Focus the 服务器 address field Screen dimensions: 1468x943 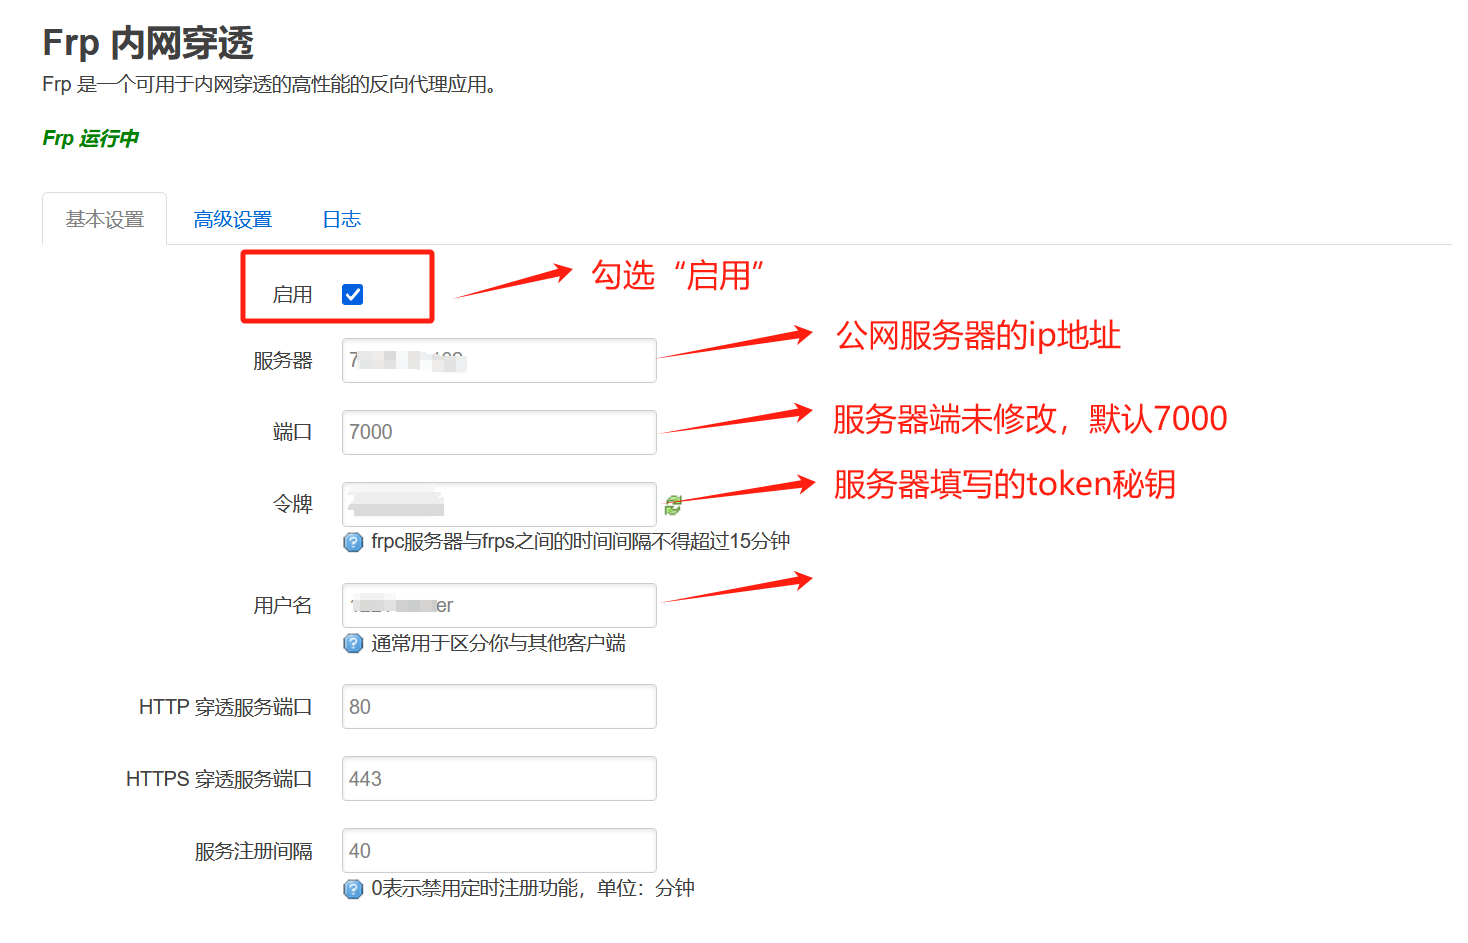[499, 360]
